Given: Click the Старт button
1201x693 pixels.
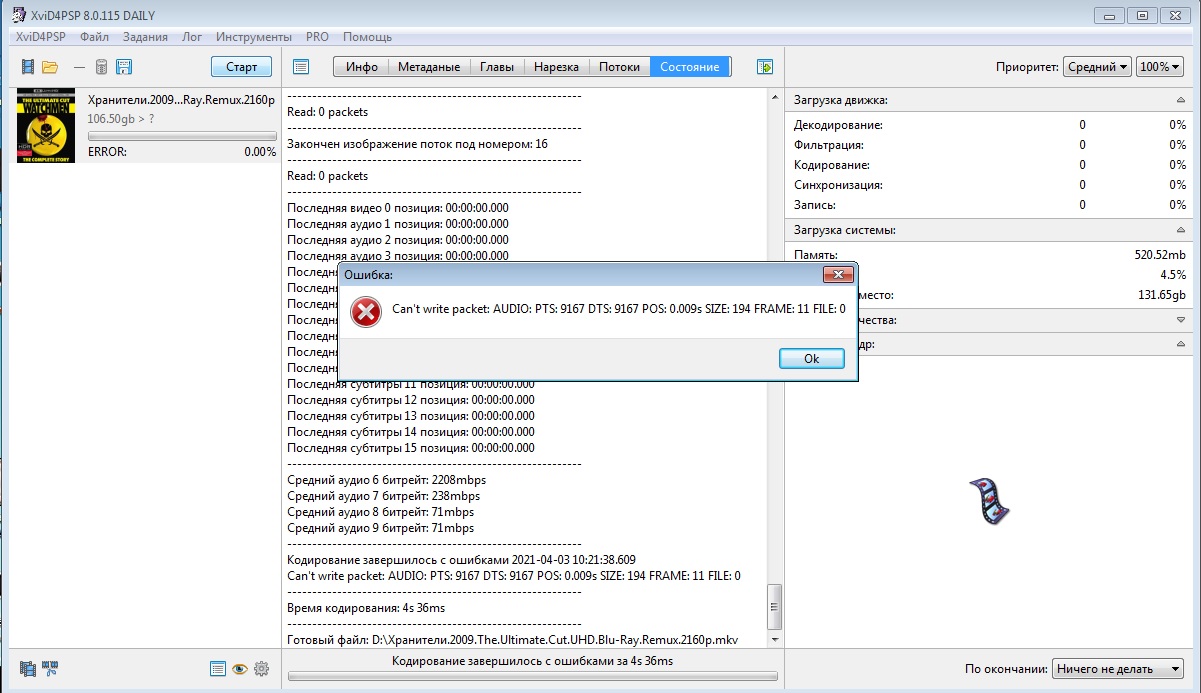Looking at the screenshot, I should pos(241,67).
